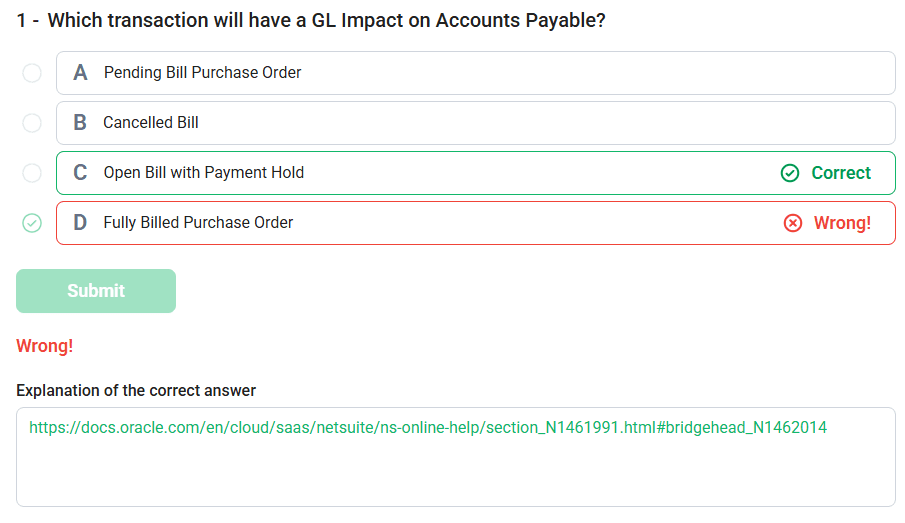This screenshot has width=905, height=523.
Task: Choose Pending Bill Purchase Order answer
Action: click(x=202, y=73)
